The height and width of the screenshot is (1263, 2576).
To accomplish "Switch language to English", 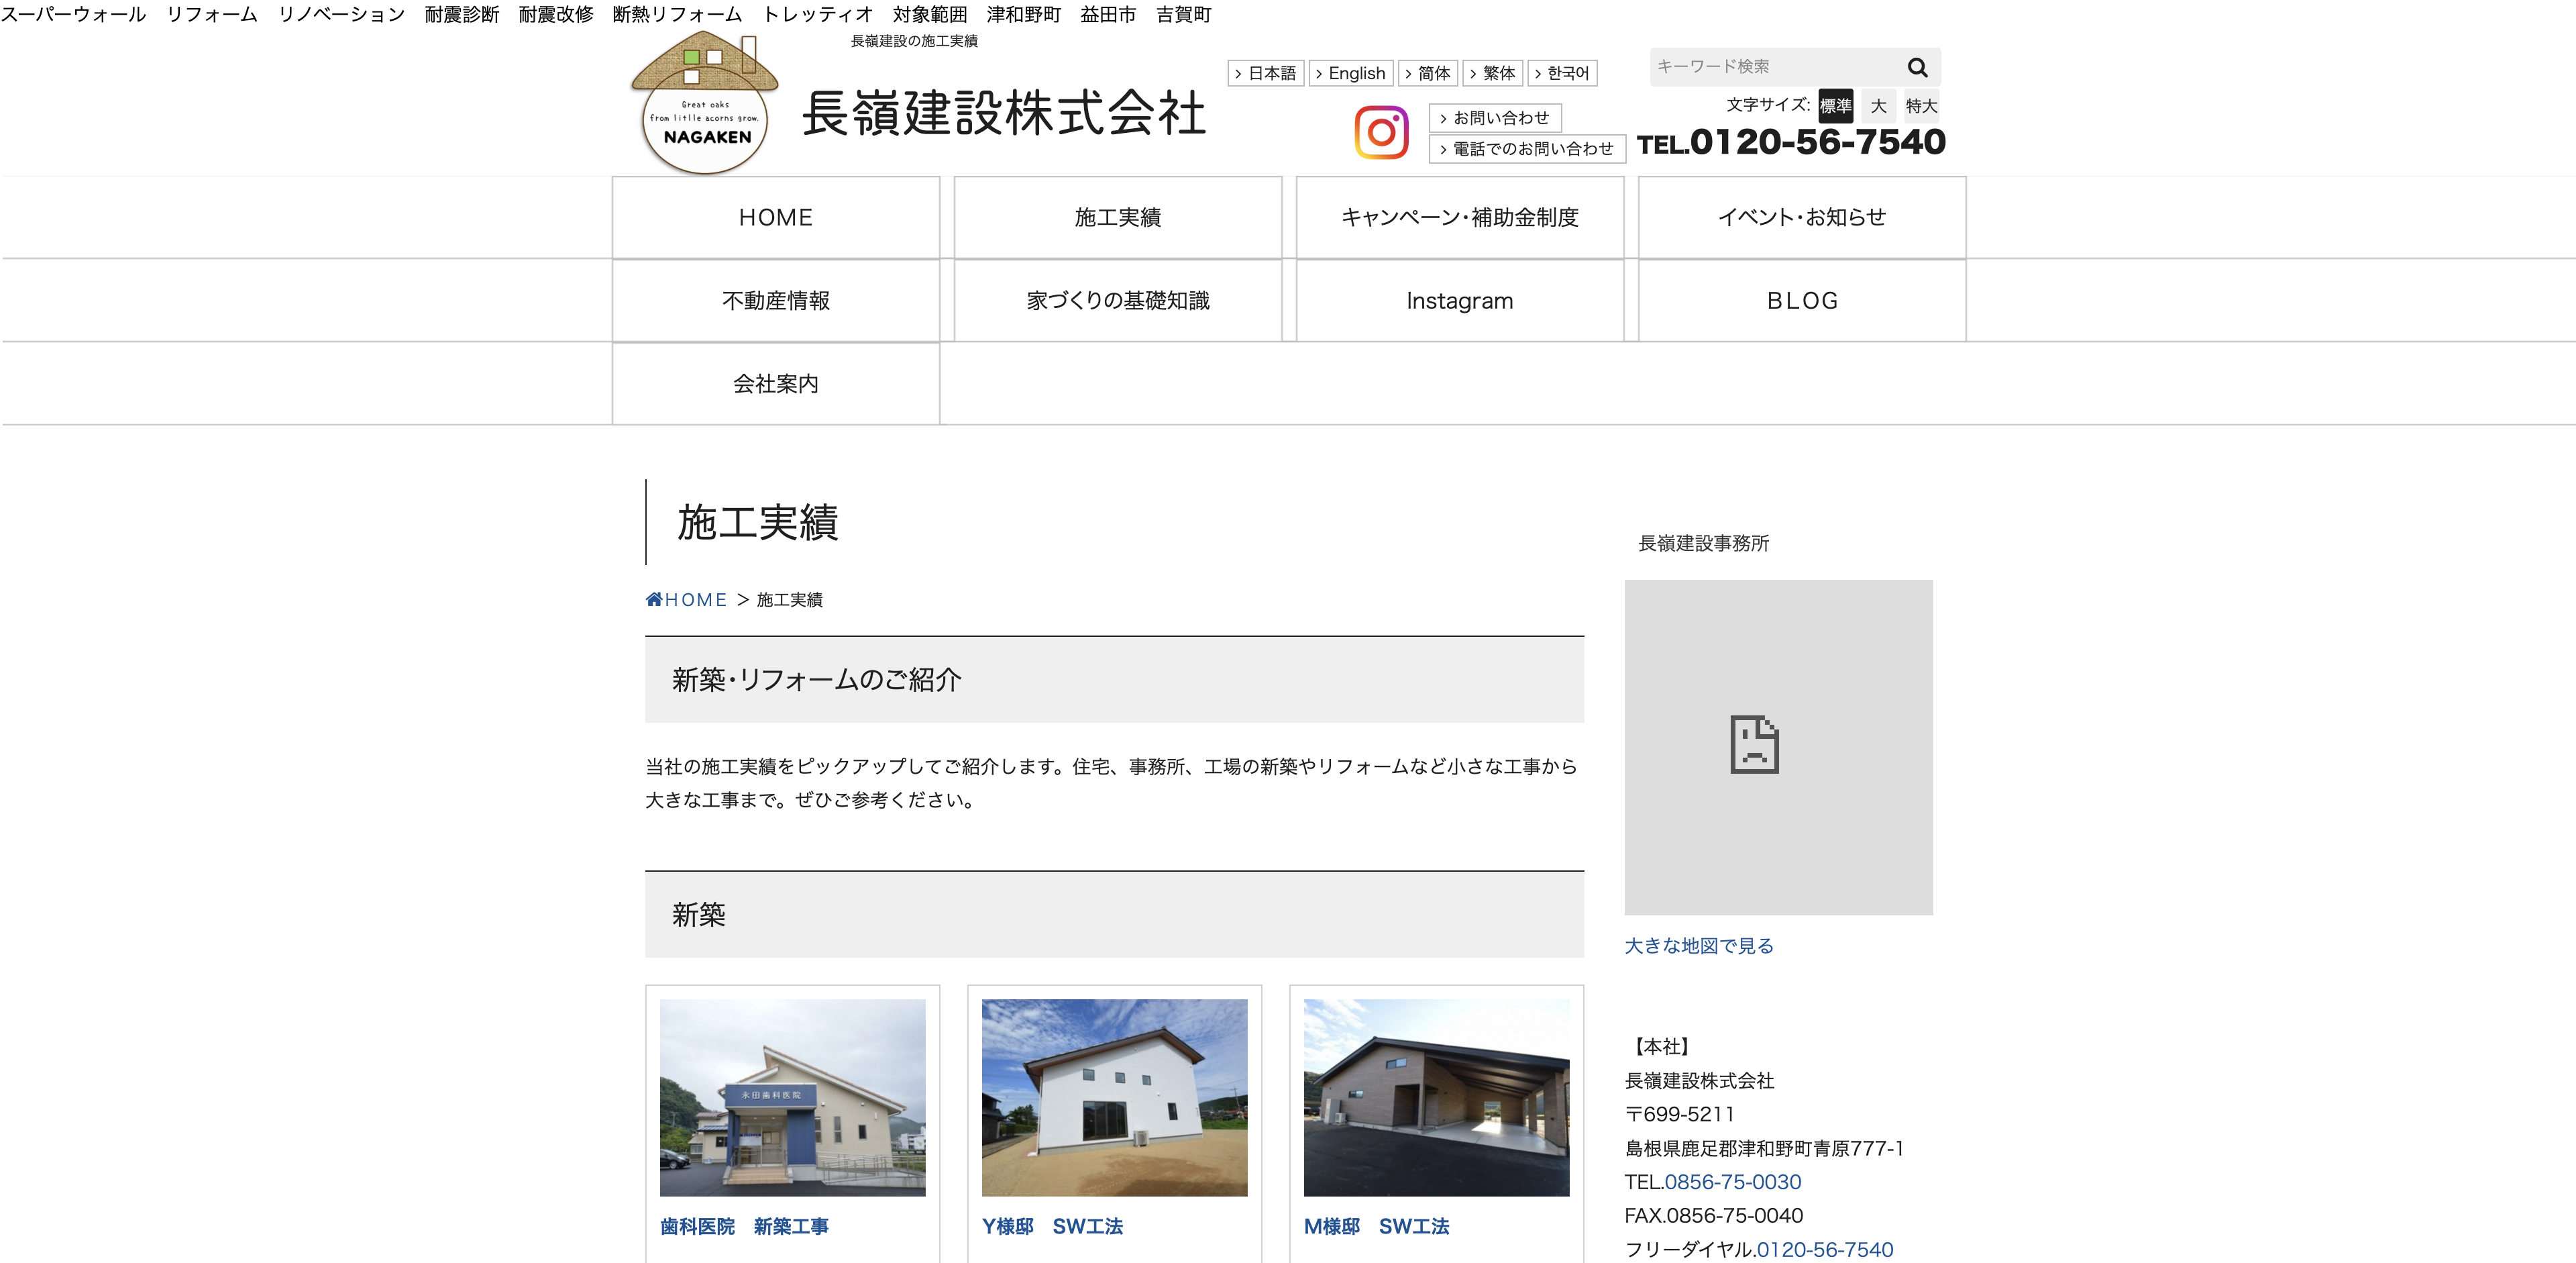I will (1350, 73).
